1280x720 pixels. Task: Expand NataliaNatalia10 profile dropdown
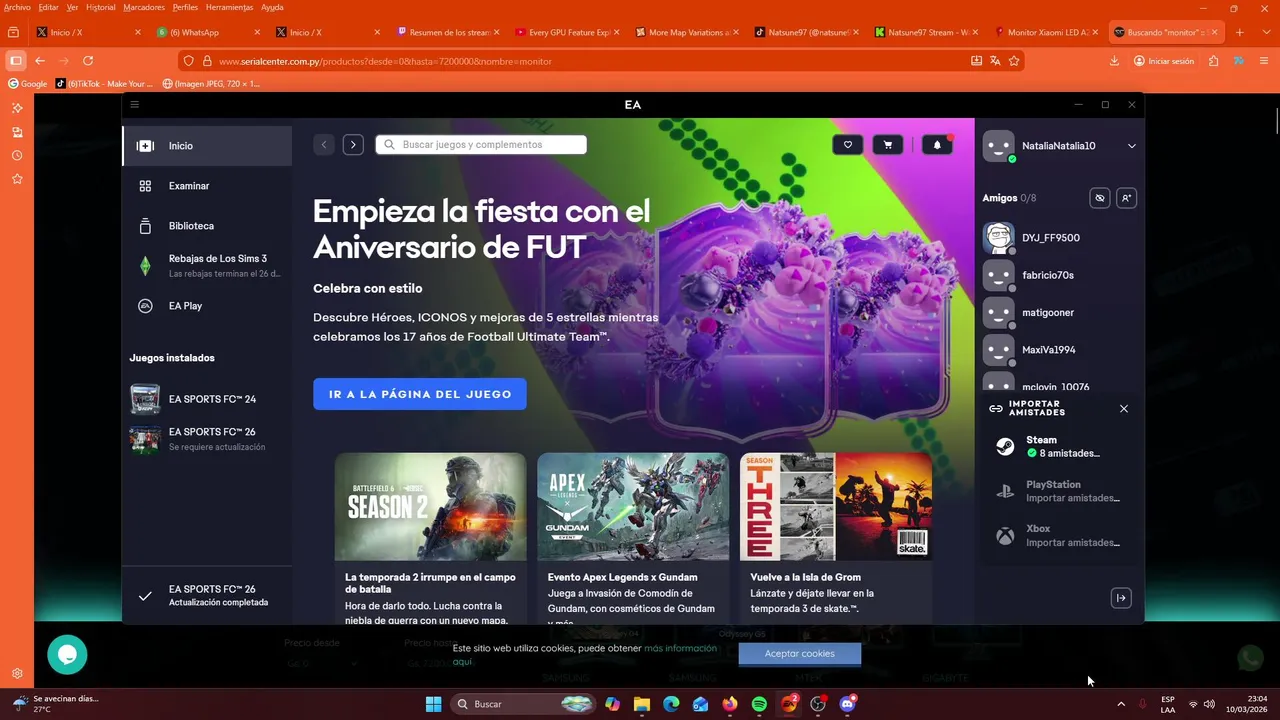click(x=1132, y=146)
